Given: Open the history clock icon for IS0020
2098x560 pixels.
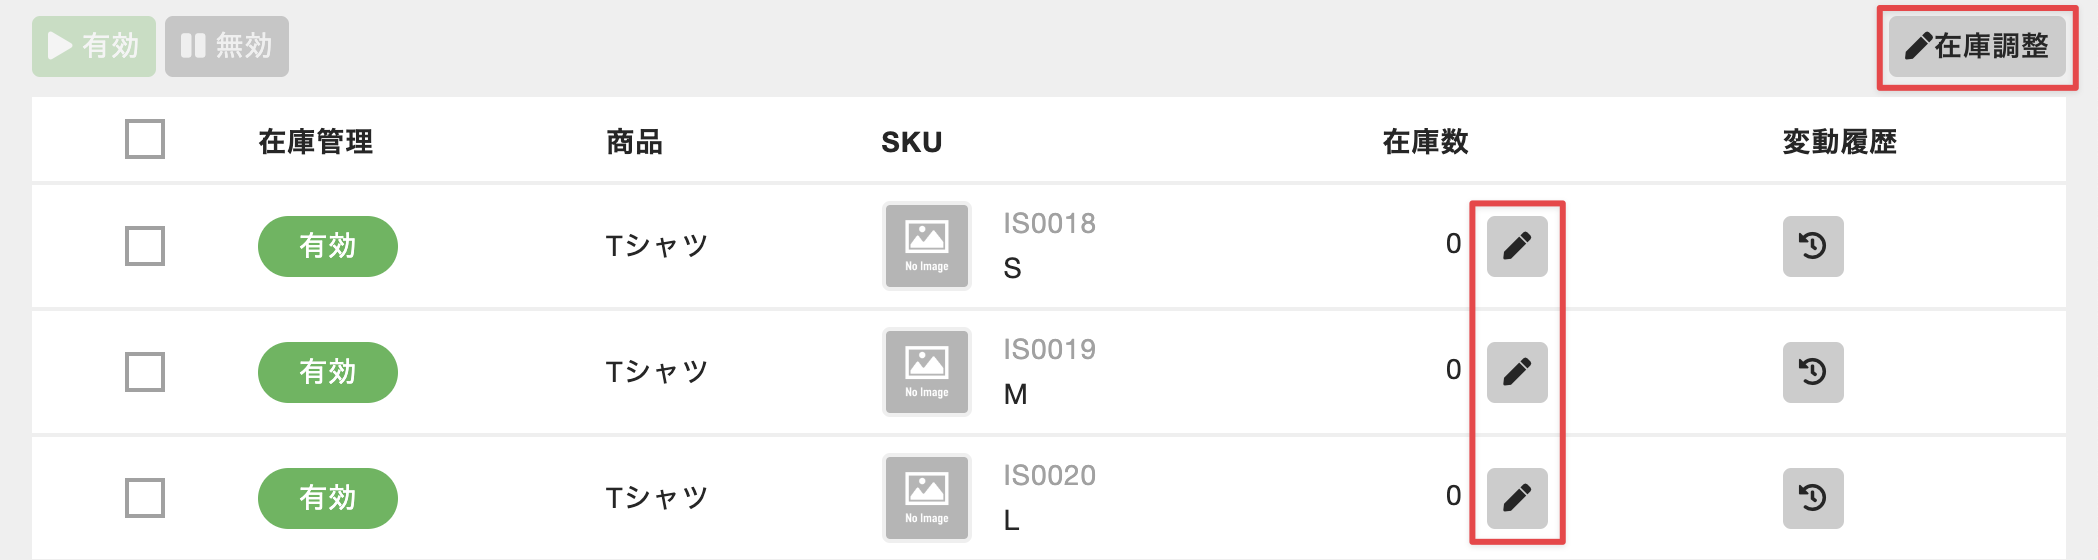Looking at the screenshot, I should click(1812, 498).
